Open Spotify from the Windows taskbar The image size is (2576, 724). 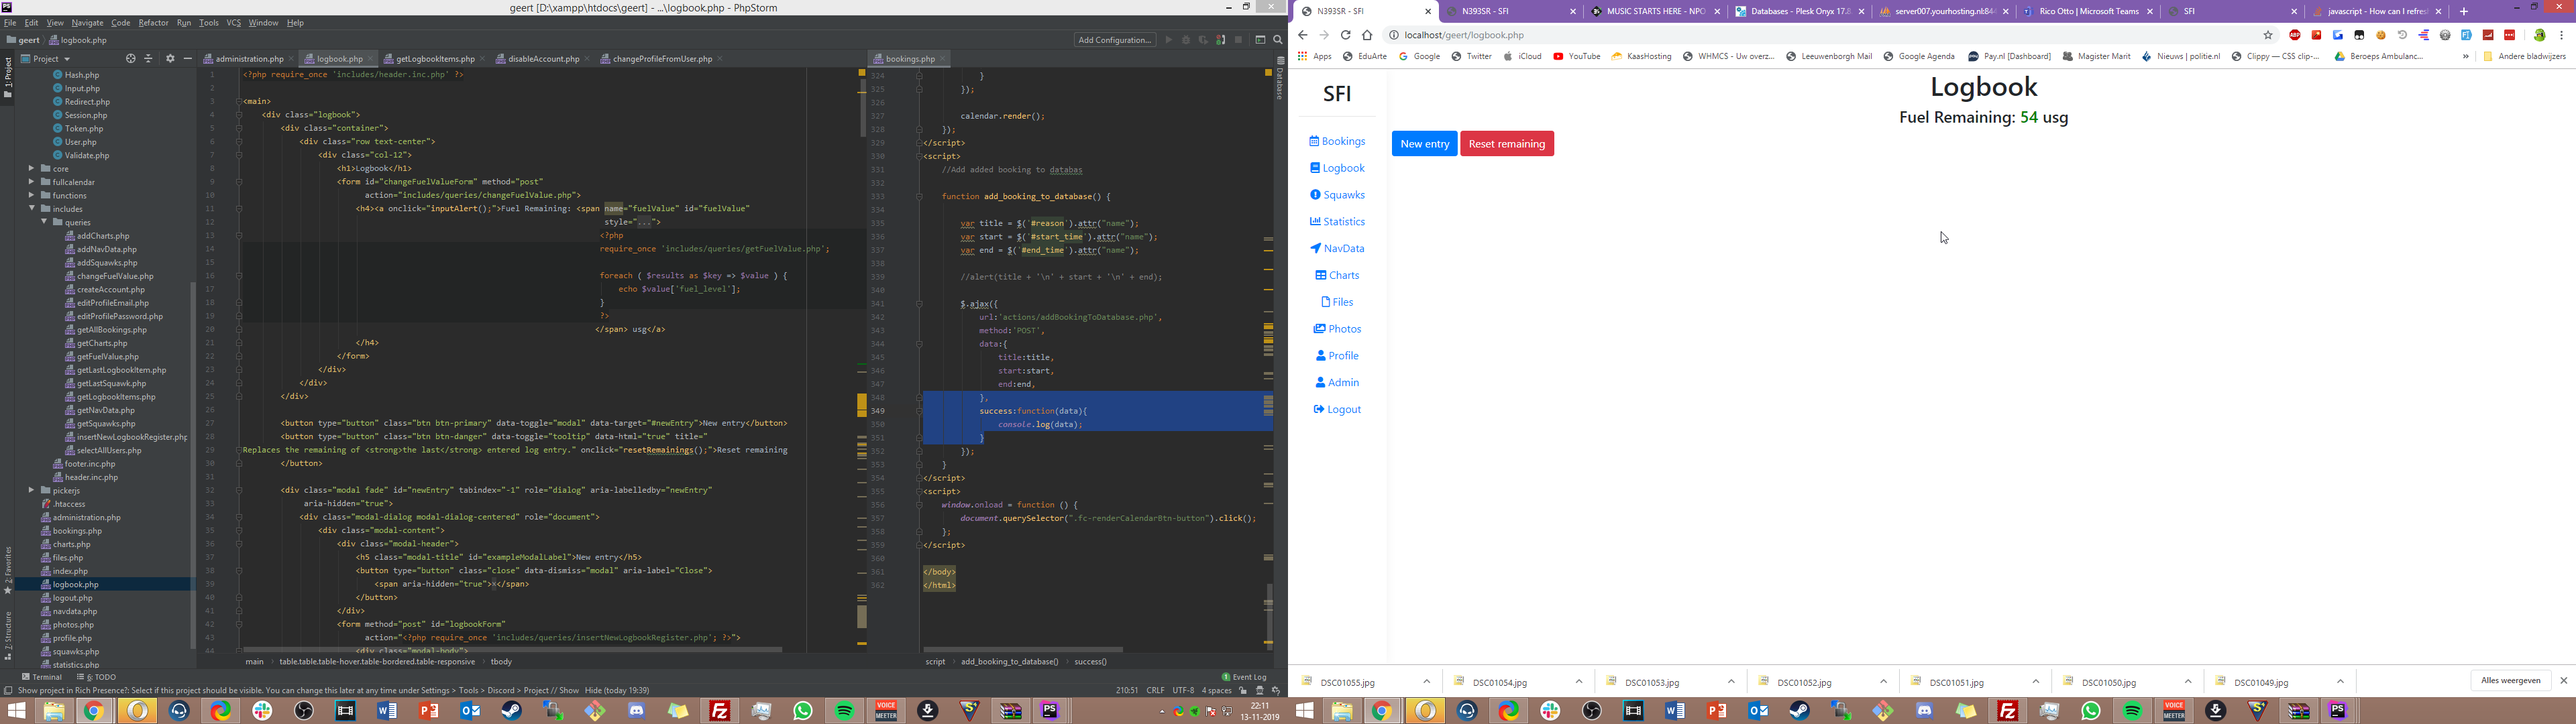(845, 711)
